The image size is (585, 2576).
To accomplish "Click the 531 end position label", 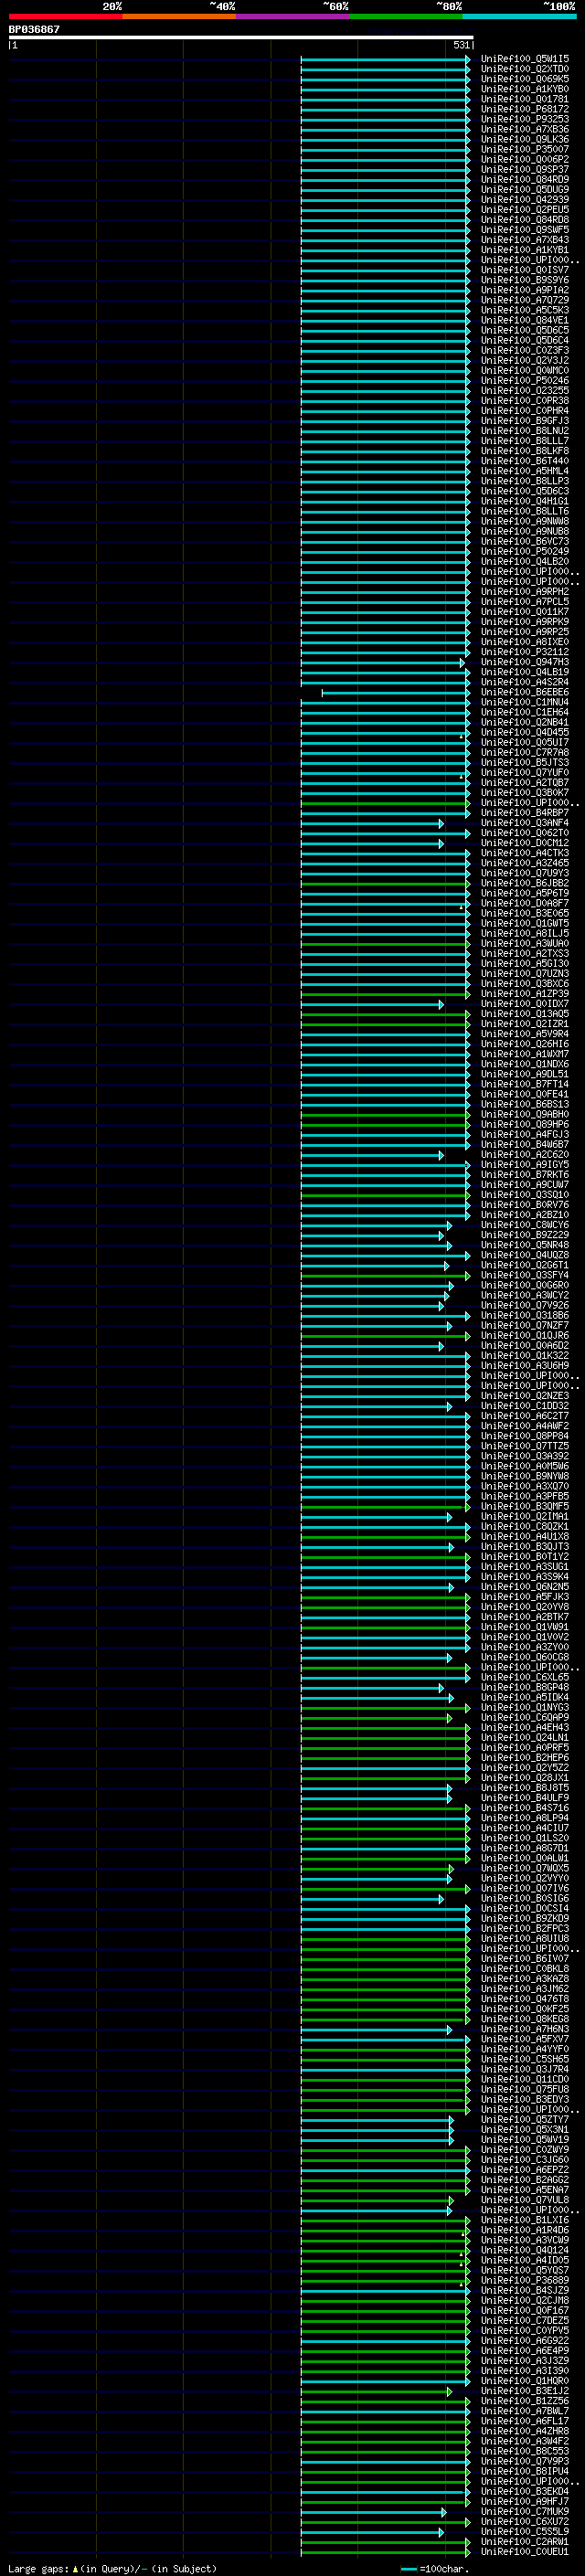I will click(x=461, y=45).
